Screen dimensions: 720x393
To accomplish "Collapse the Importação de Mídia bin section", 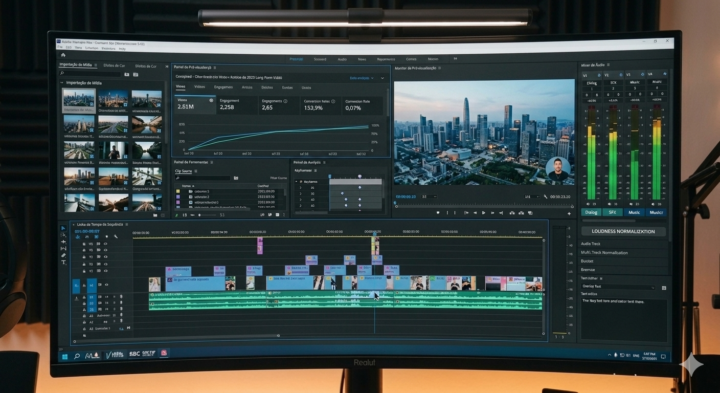I will coord(62,83).
